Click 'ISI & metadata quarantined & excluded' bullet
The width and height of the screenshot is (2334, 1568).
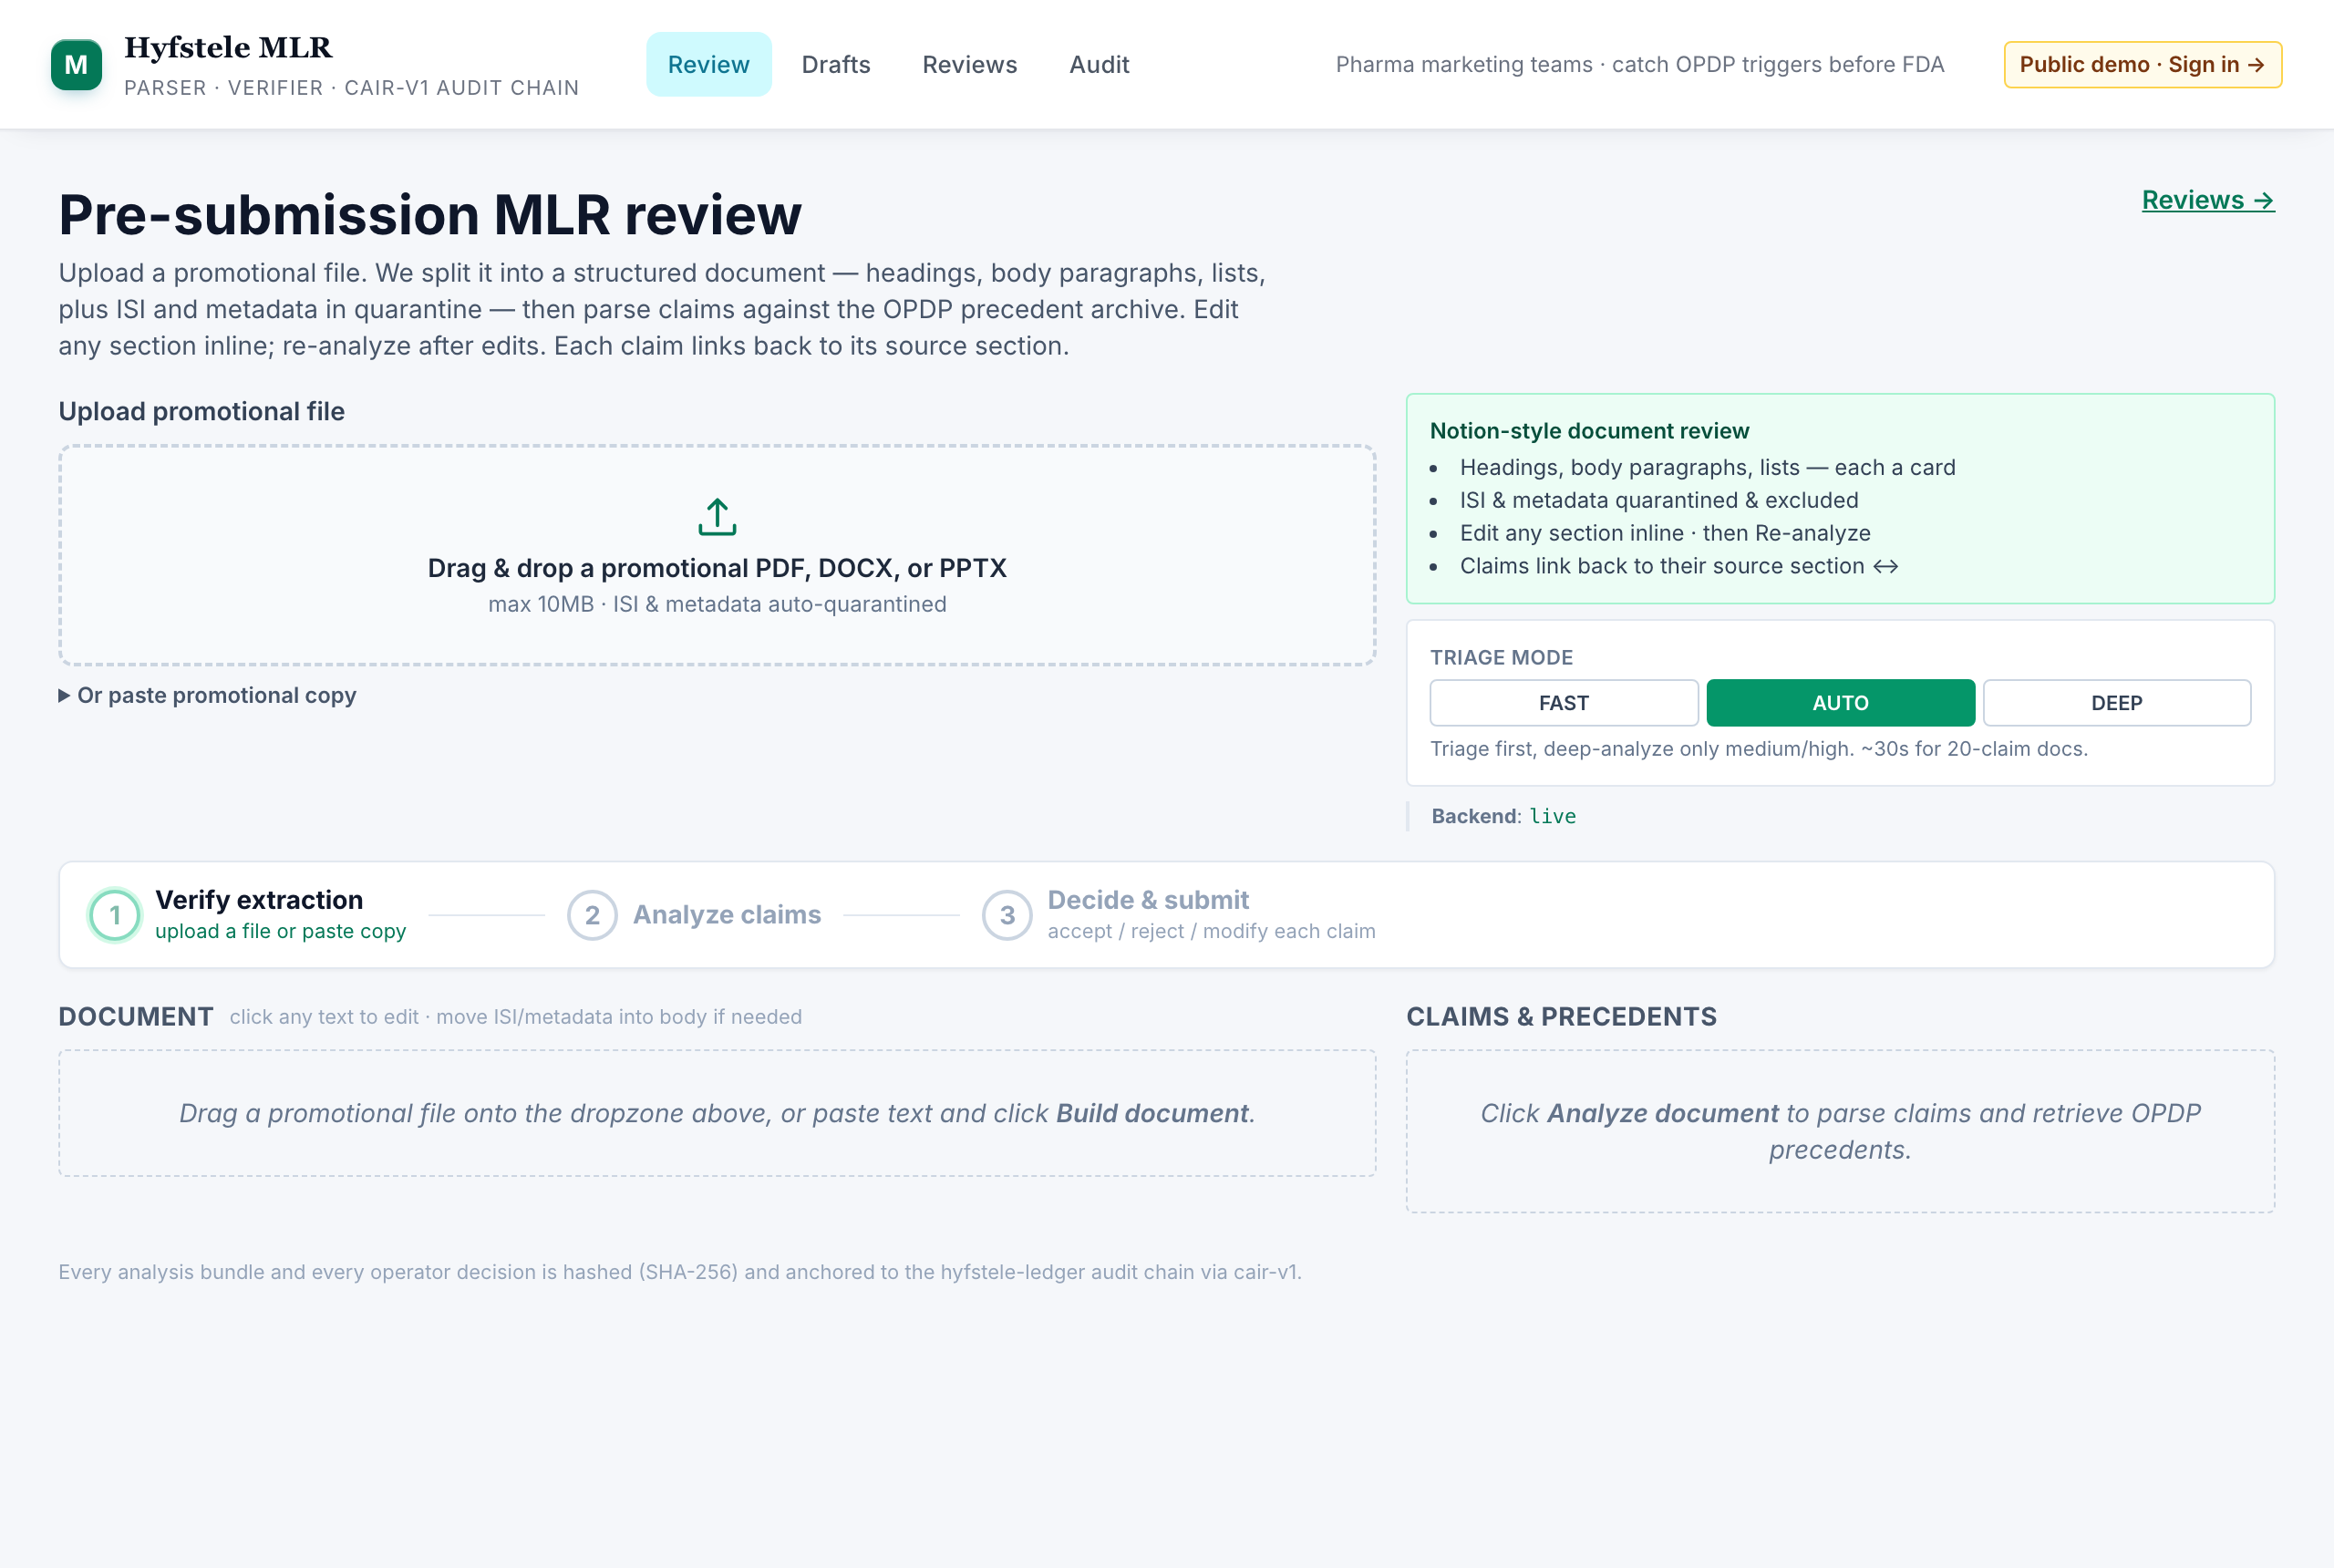click(x=1659, y=500)
